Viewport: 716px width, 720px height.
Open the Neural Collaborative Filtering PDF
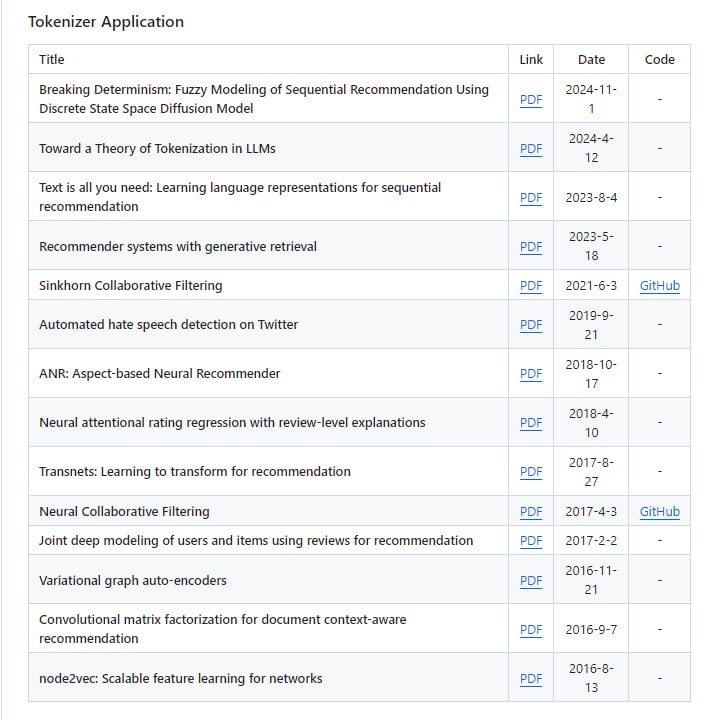tap(531, 511)
